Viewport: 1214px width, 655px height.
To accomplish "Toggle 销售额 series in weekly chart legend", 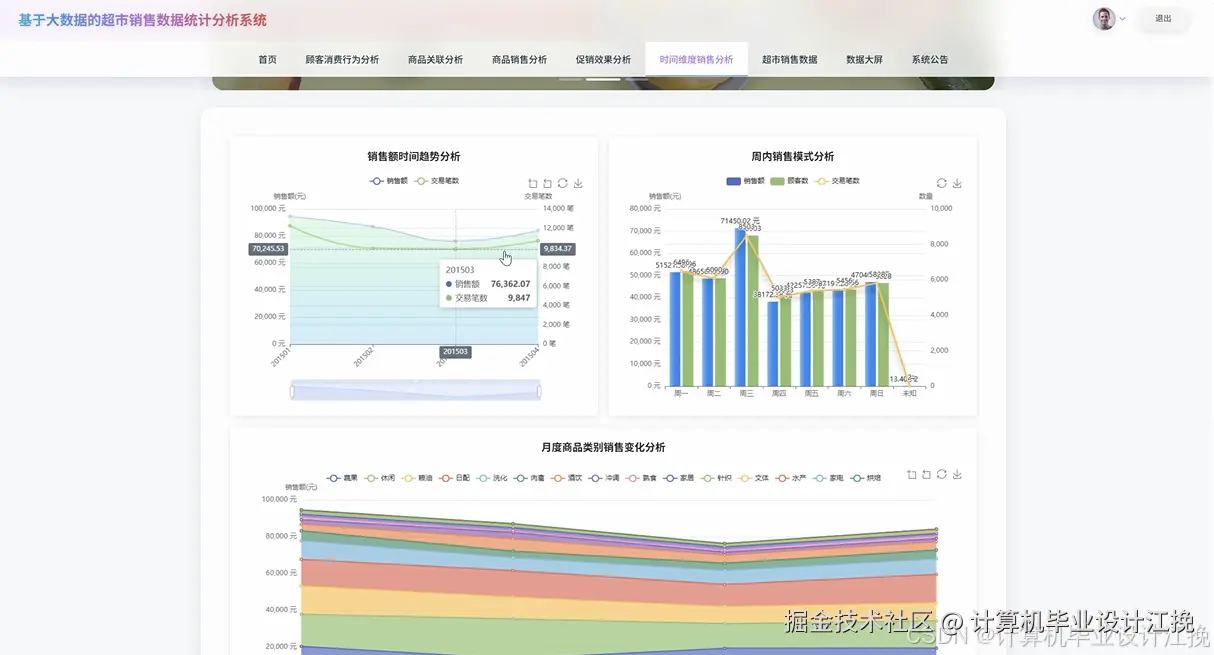I will [x=746, y=181].
